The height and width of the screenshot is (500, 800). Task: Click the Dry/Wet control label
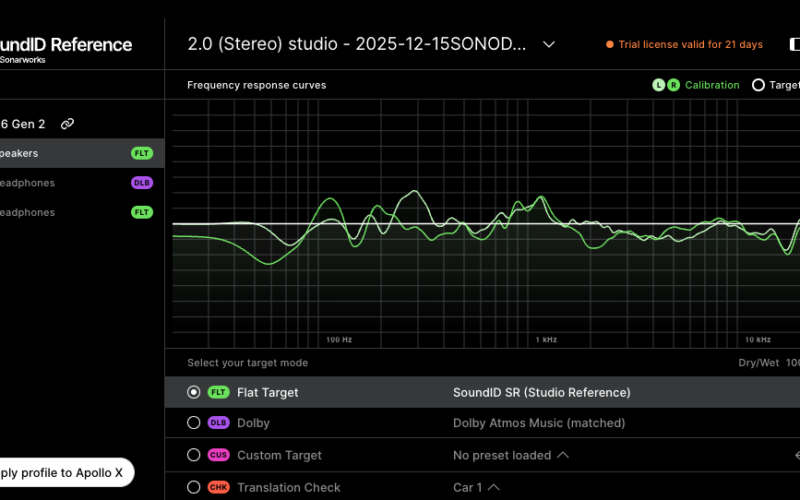click(759, 363)
